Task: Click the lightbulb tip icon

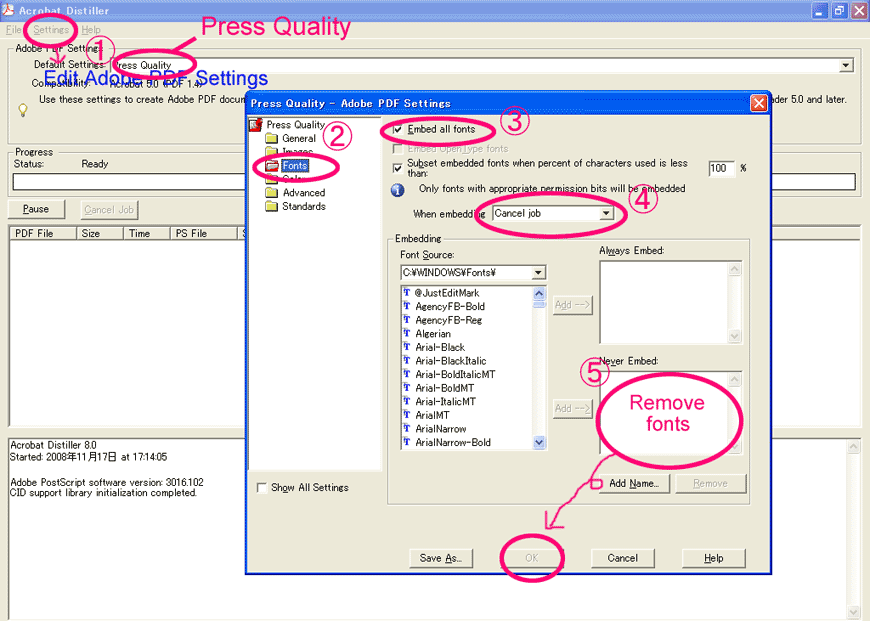Action: click(x=23, y=110)
